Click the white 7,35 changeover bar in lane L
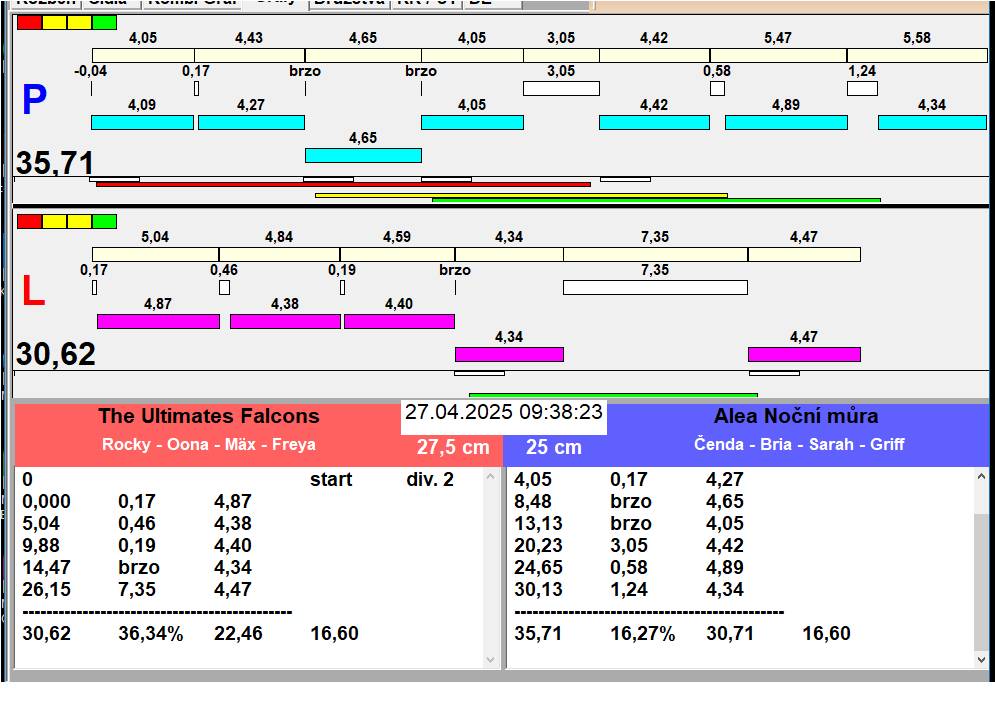 pyautogui.click(x=655, y=288)
